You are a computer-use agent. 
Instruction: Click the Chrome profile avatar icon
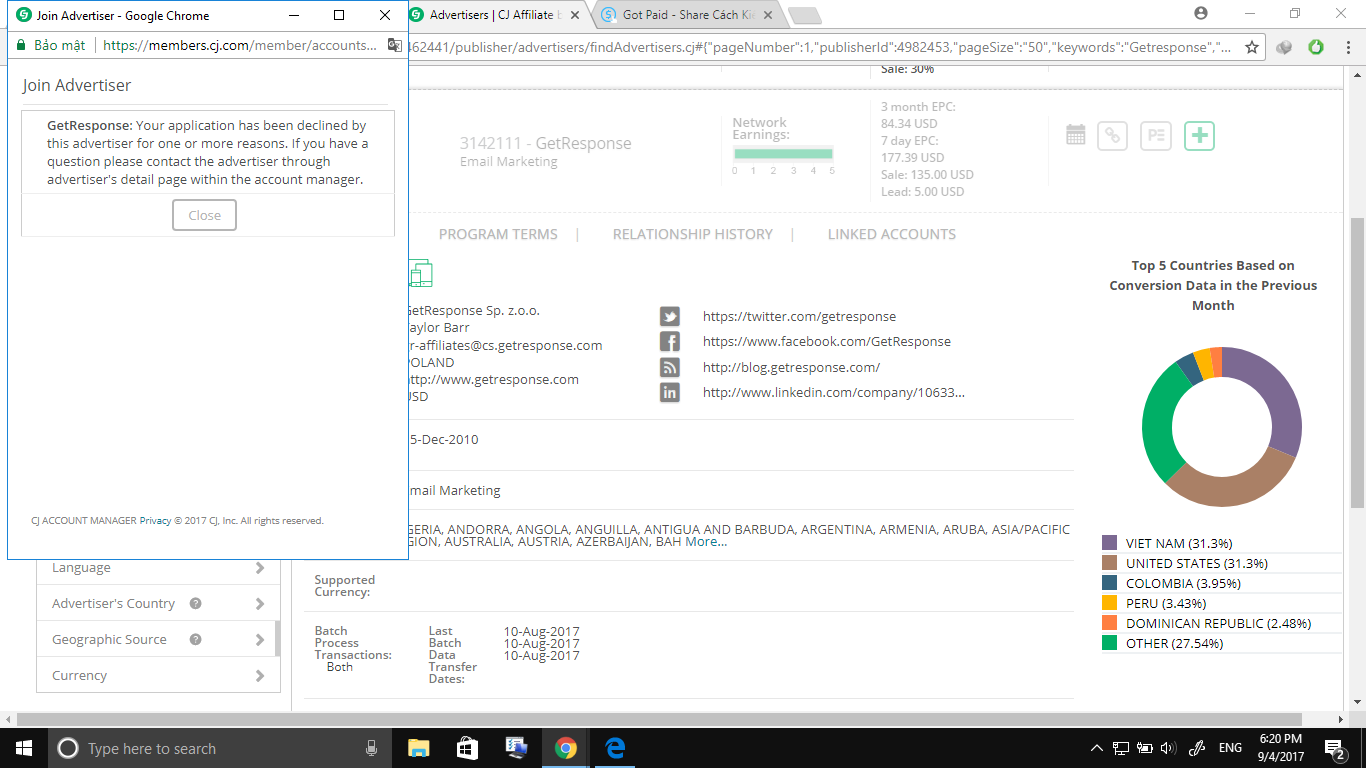pos(1201,14)
